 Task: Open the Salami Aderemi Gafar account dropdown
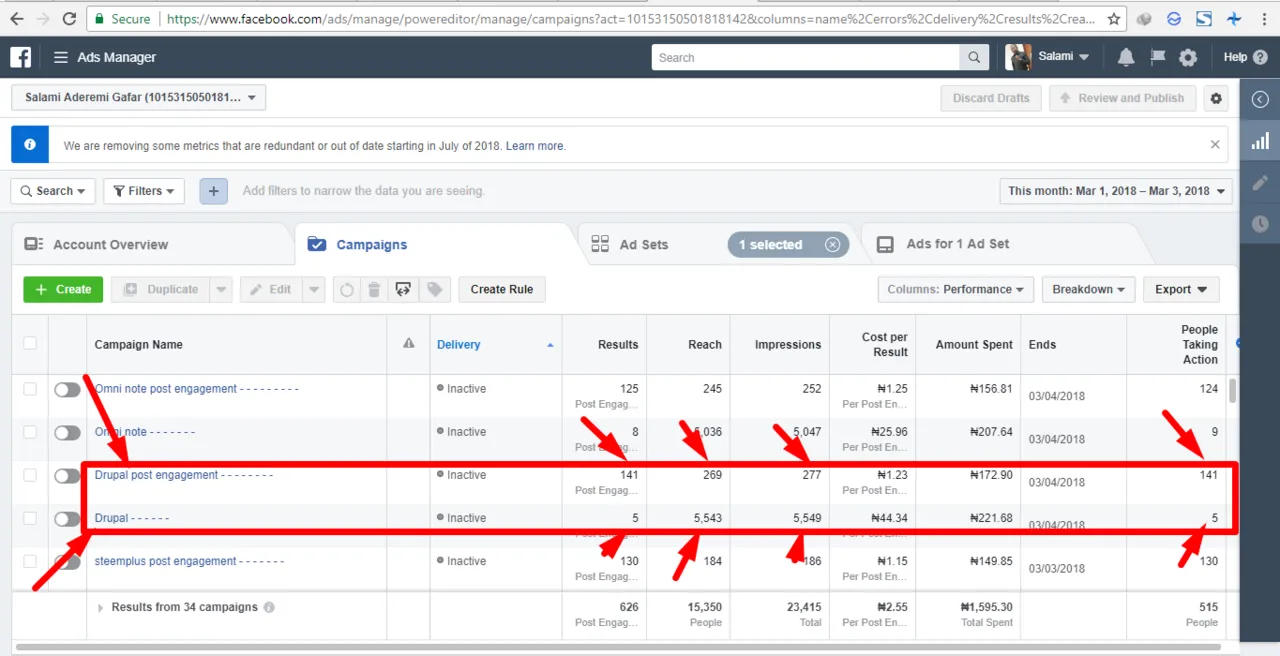point(138,98)
